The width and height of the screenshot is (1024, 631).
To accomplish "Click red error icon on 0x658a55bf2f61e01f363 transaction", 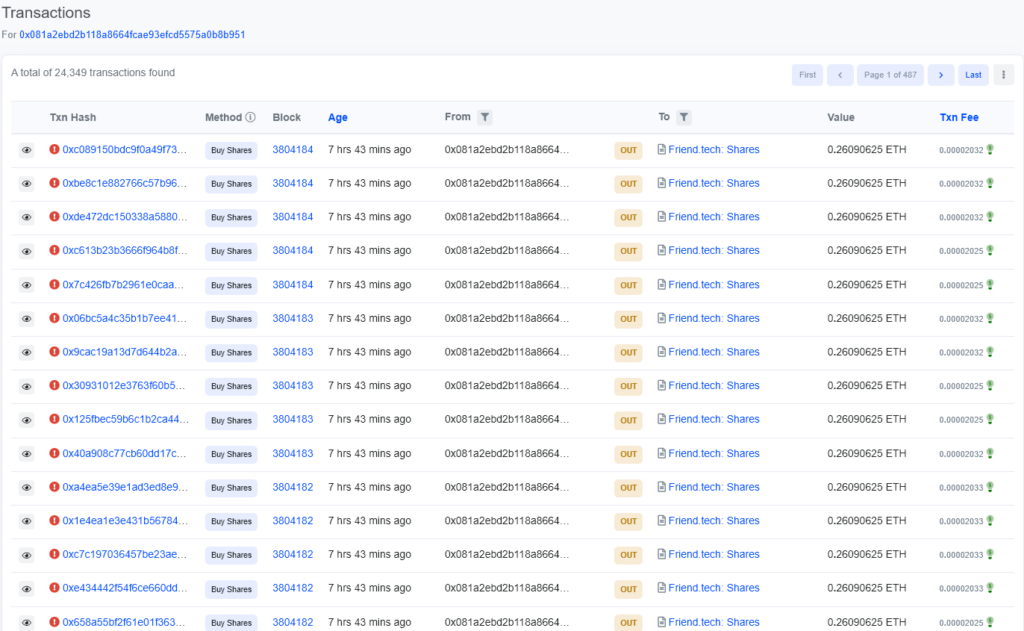I will [54, 622].
